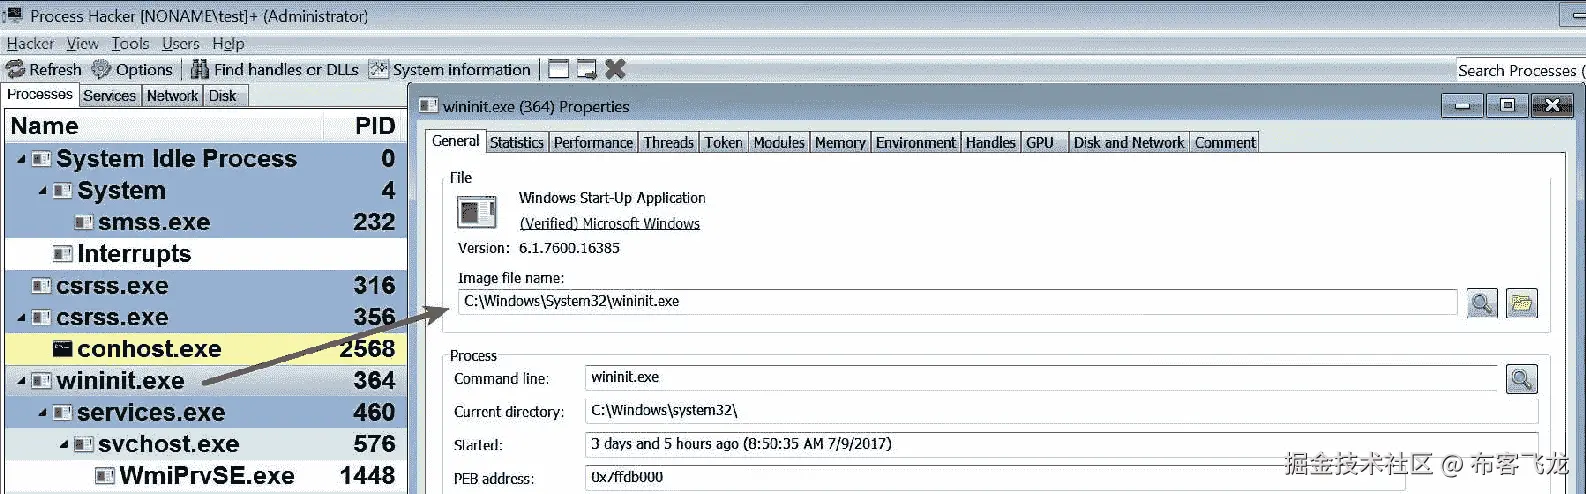Open the Environment properties tab
The width and height of the screenshot is (1586, 494).
click(916, 143)
